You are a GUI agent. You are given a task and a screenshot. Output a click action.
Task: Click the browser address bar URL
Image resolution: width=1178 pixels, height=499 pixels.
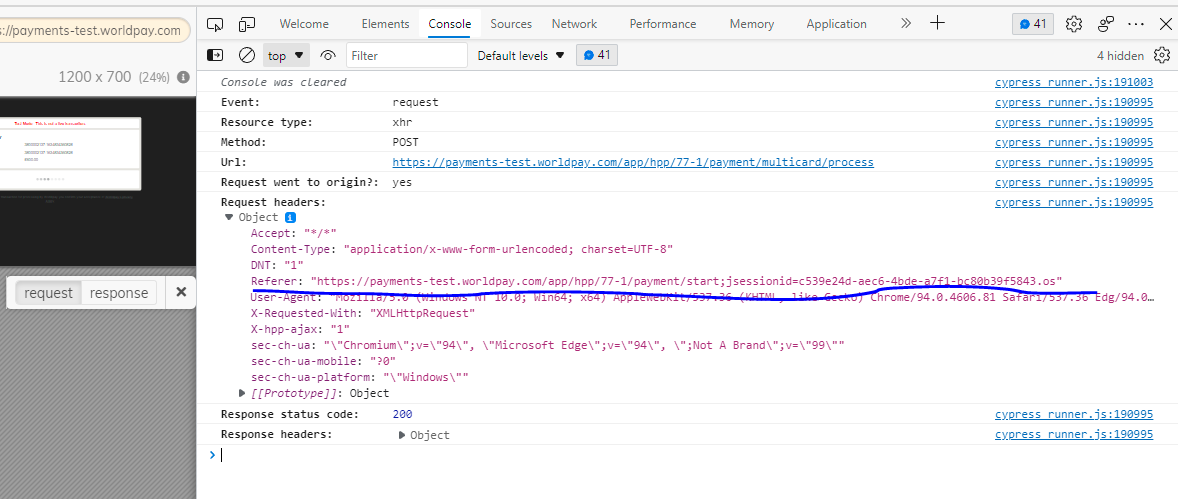90,30
